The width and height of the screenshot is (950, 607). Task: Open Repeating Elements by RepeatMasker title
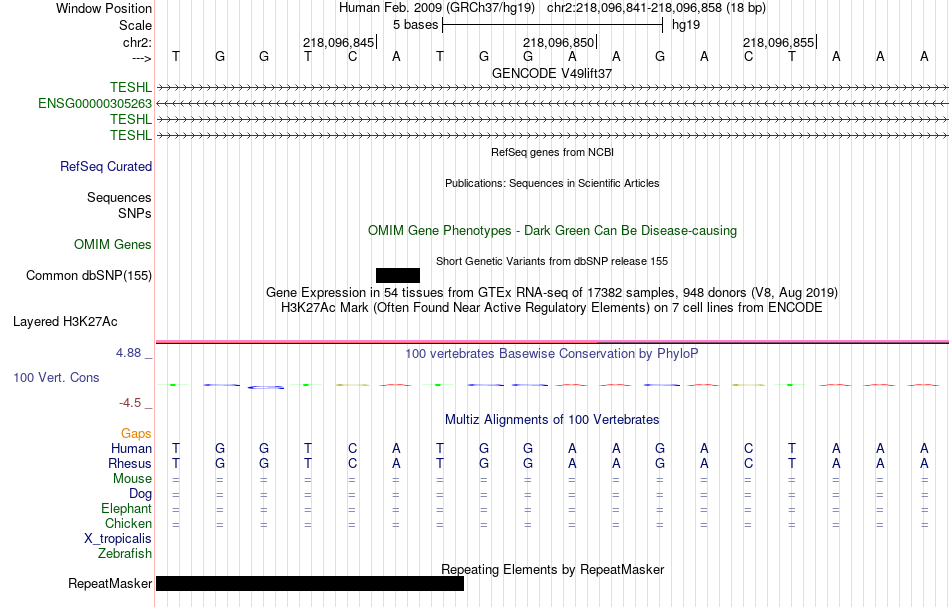coord(552,570)
